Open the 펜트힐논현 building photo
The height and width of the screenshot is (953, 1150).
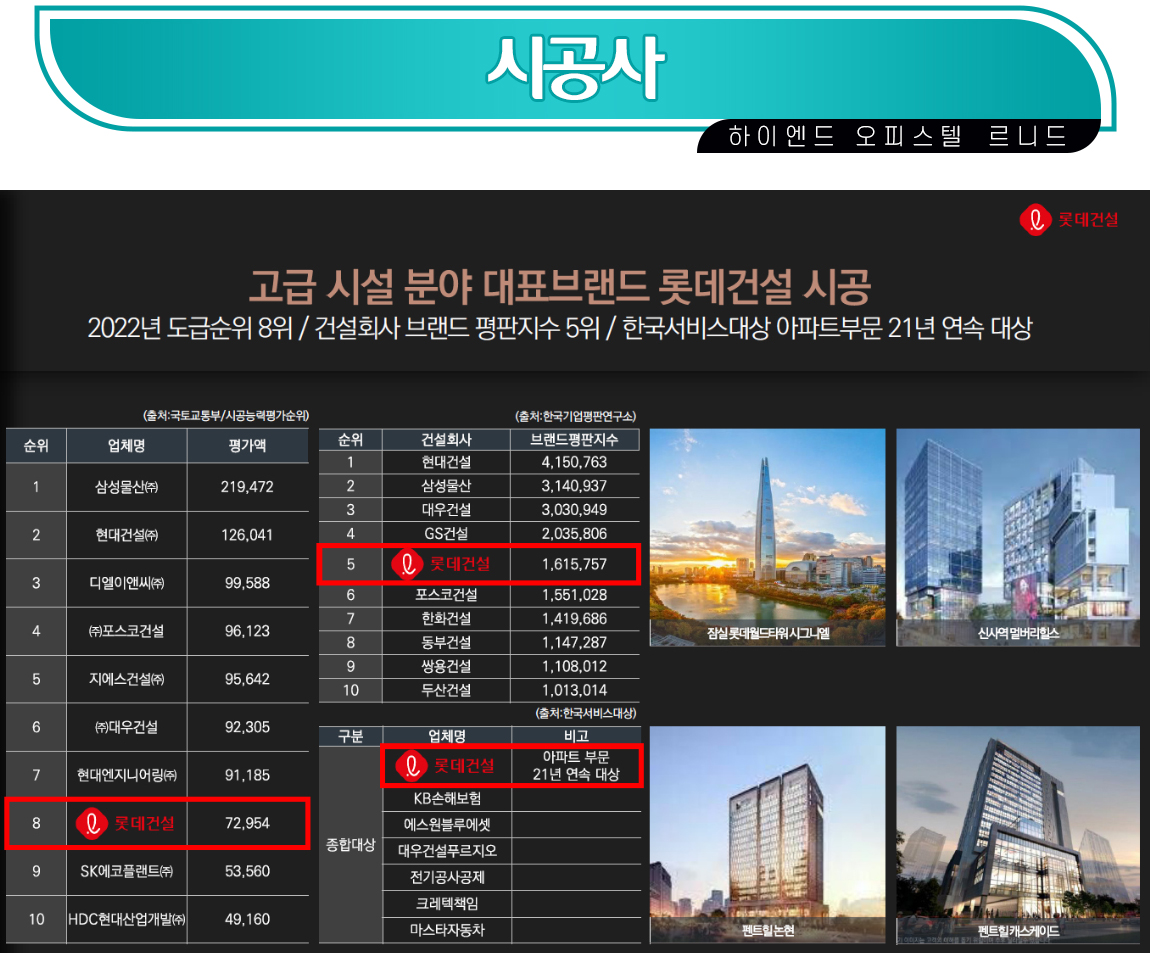[x=767, y=834]
